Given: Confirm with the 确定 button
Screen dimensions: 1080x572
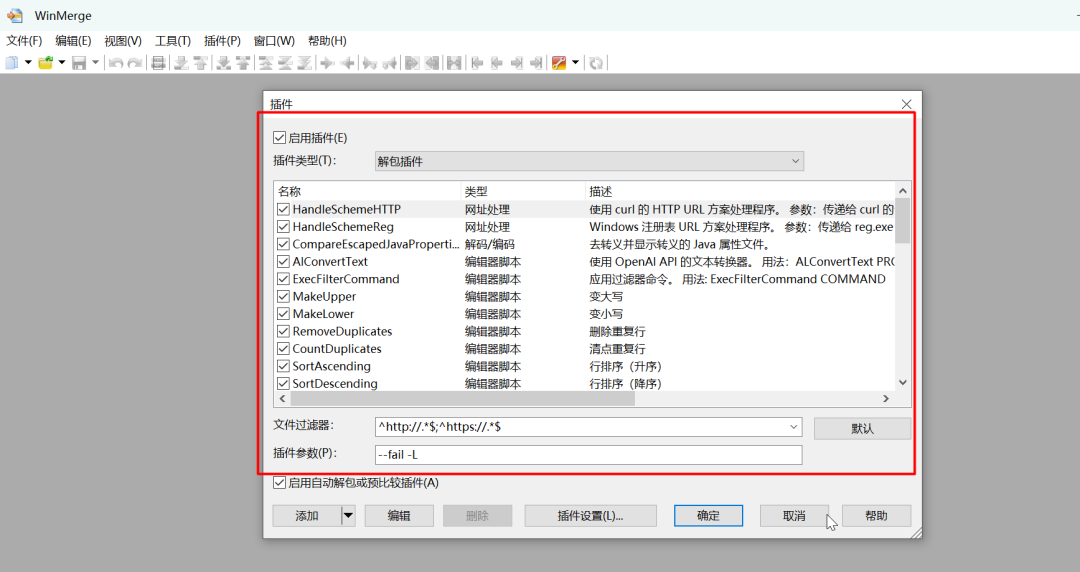Looking at the screenshot, I should tap(708, 515).
